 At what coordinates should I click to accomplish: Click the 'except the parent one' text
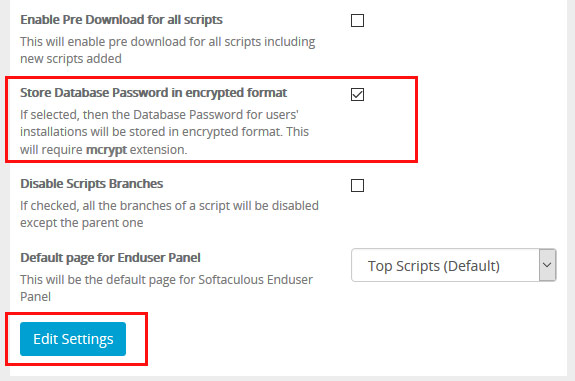[82, 223]
